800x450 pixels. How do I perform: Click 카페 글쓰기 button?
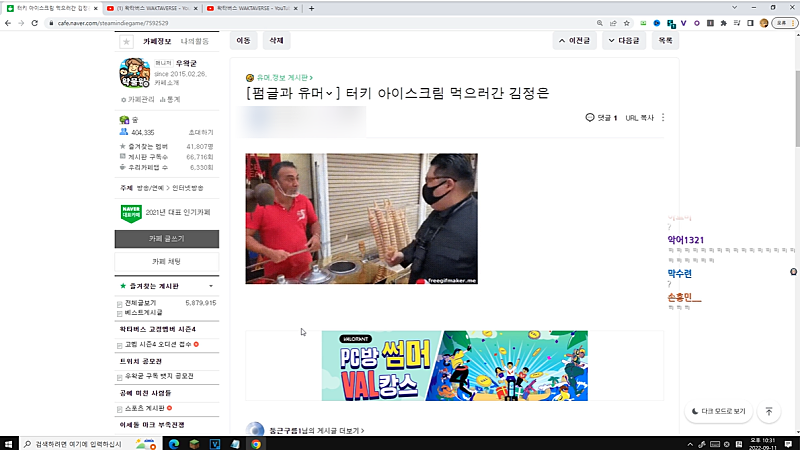pos(167,239)
